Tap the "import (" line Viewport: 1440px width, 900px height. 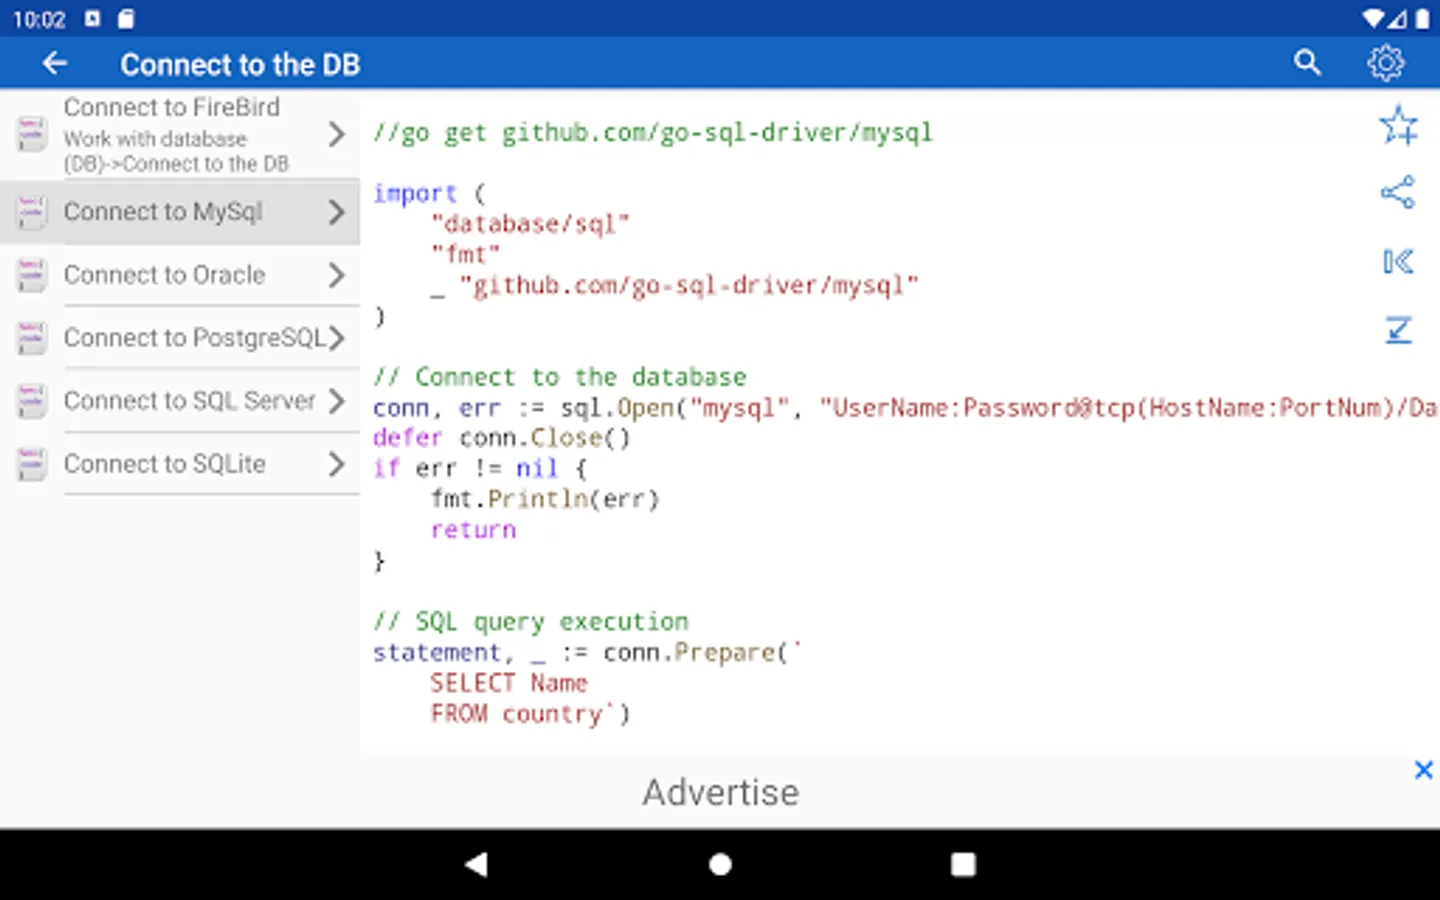[429, 194]
